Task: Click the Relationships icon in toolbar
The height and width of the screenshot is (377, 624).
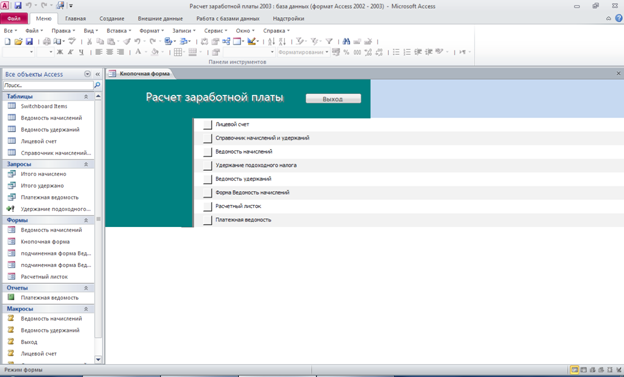Action: [x=226, y=41]
